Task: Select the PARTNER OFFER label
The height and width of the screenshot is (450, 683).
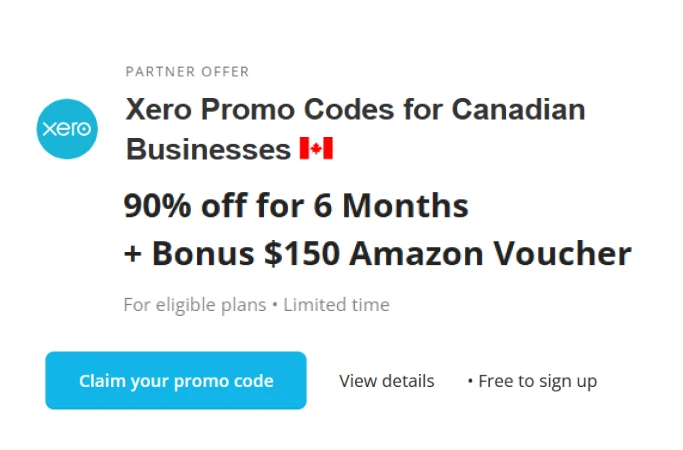Action: [x=187, y=72]
